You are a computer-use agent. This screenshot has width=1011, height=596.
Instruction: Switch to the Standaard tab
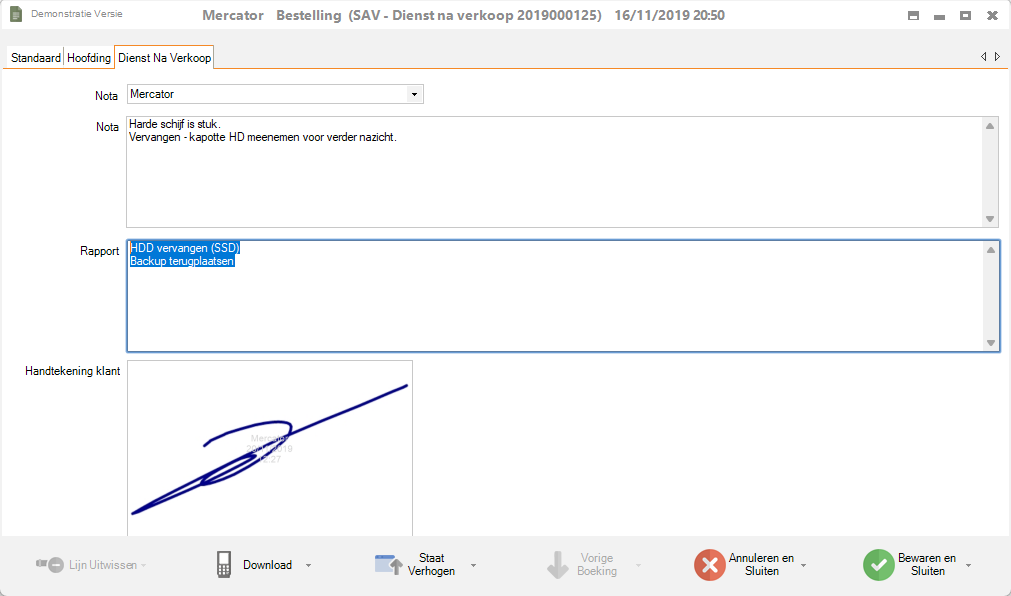[x=35, y=58]
